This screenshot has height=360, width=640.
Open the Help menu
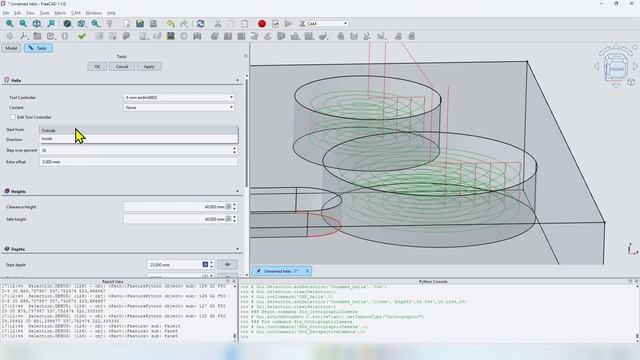(111, 13)
